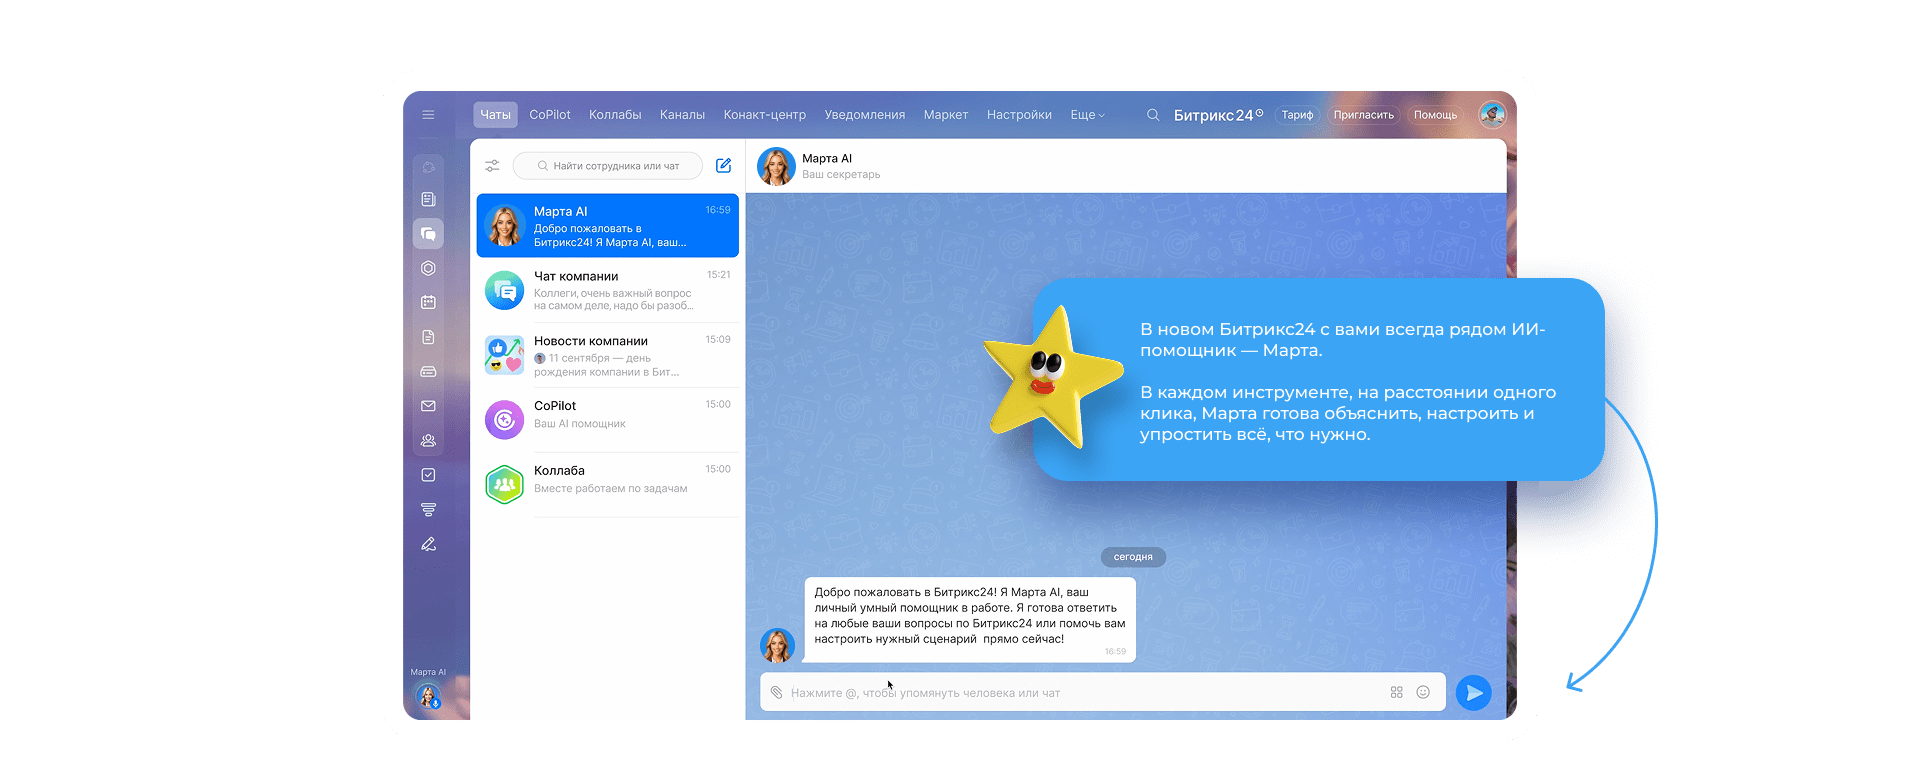Click the Марта AI avatar beside the welcome message
1920x762 pixels.
[777, 645]
